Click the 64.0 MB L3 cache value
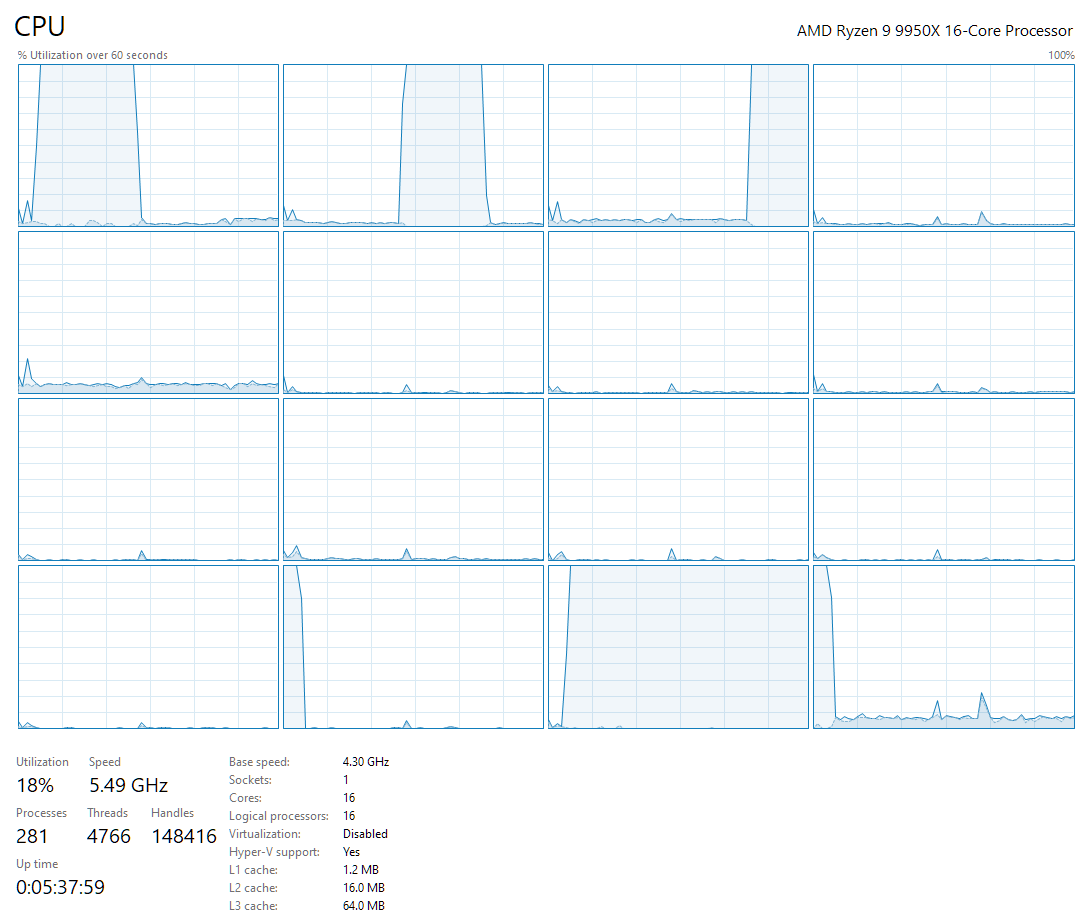 (x=363, y=906)
